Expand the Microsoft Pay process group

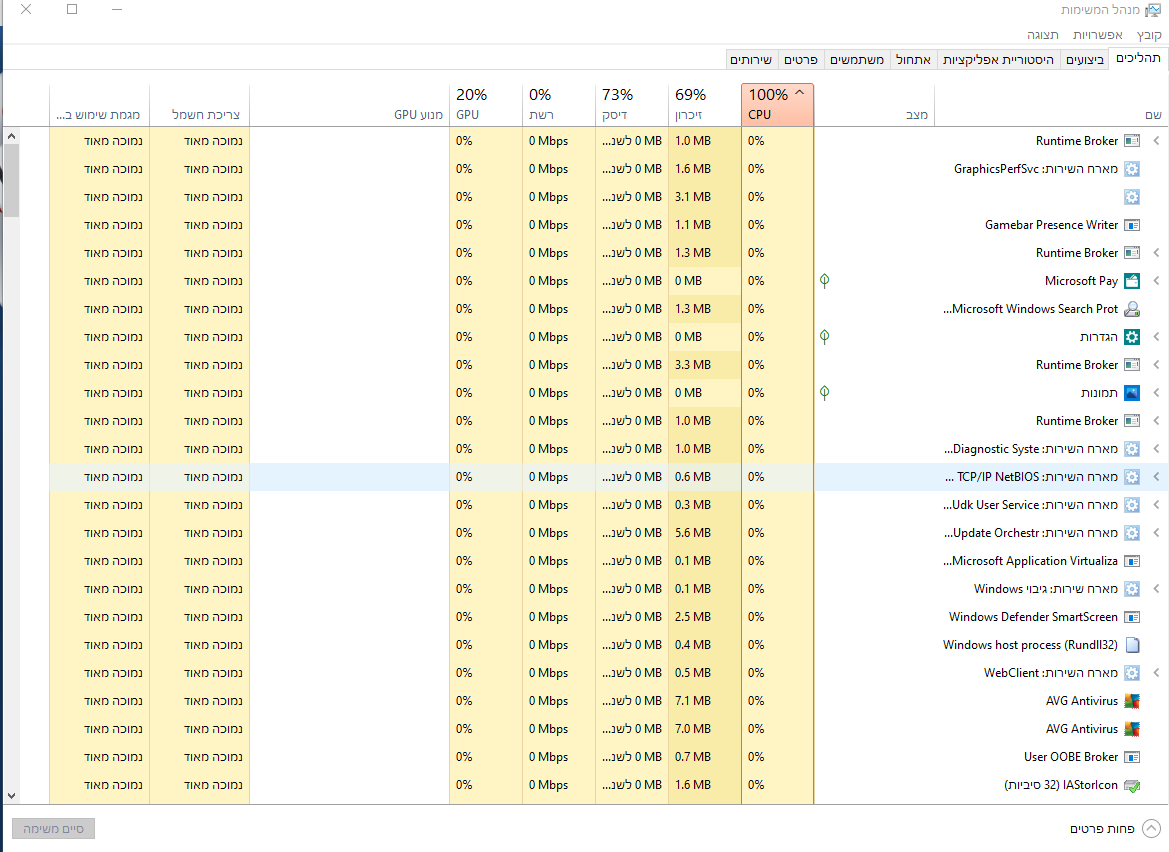click(1156, 281)
